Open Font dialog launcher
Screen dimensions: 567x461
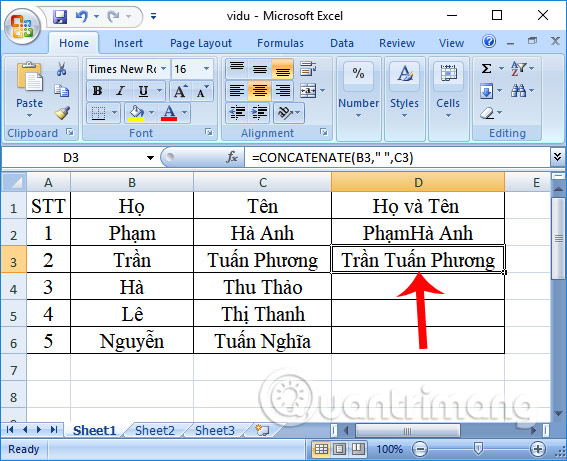pos(209,132)
